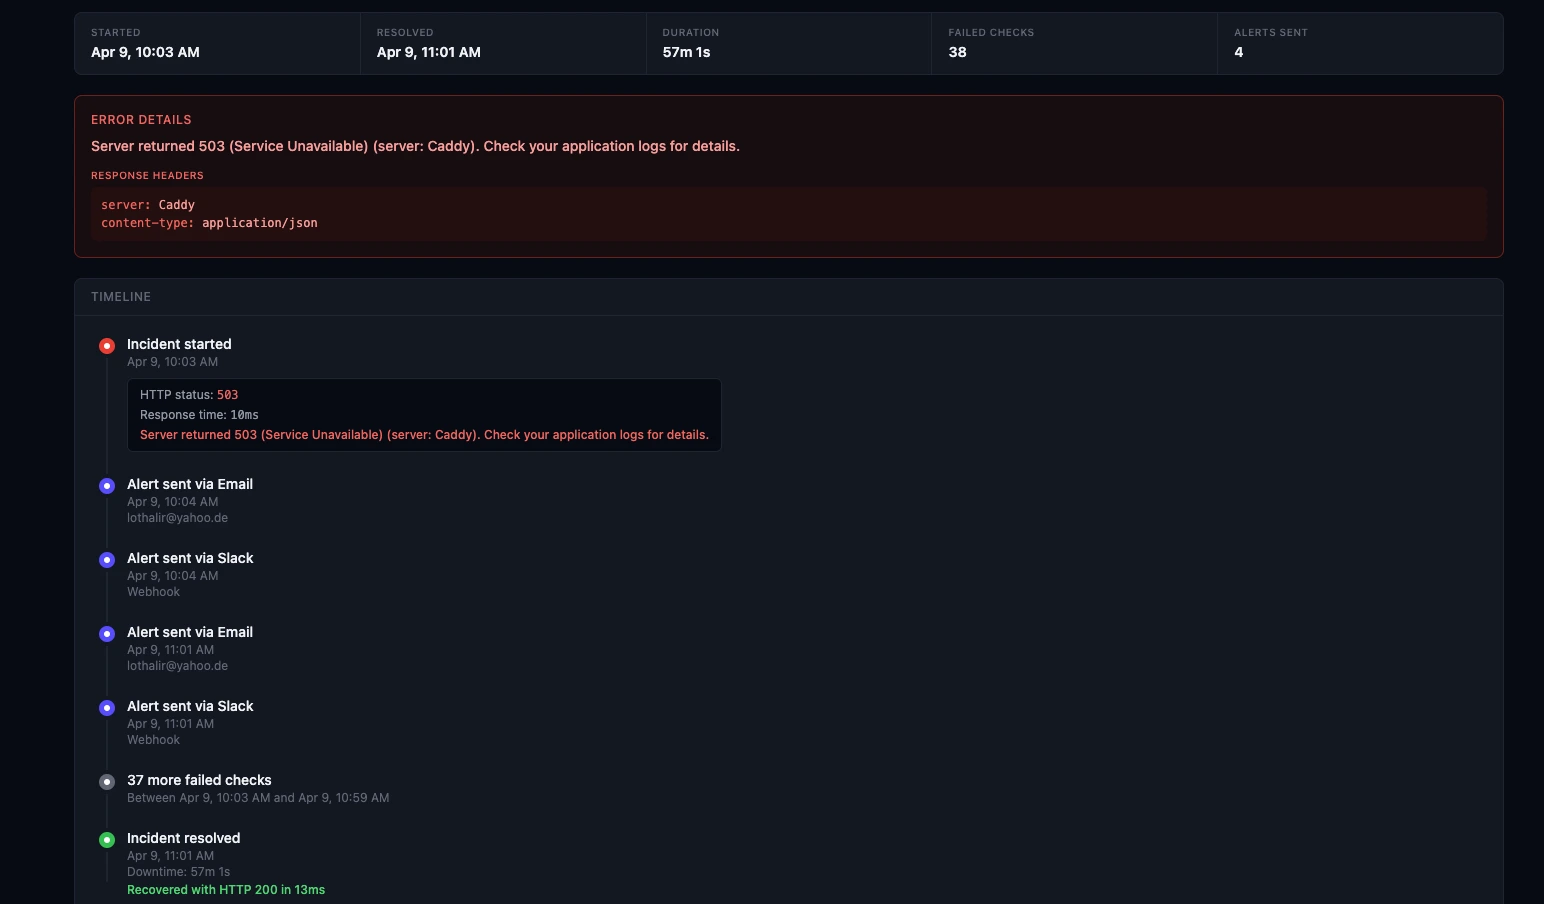Click the purple Alert sent via Slack marker

[107, 560]
